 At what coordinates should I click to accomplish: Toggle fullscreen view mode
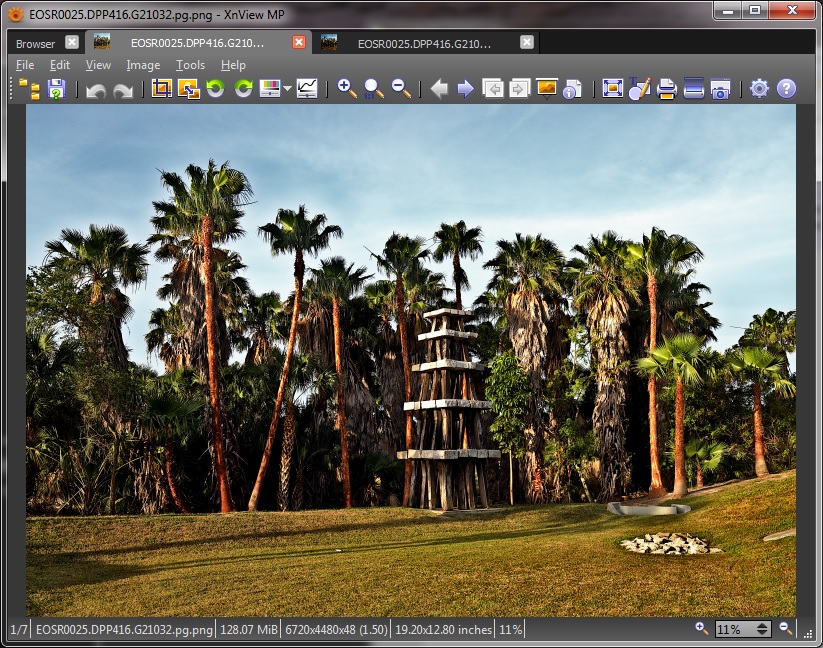pos(613,89)
